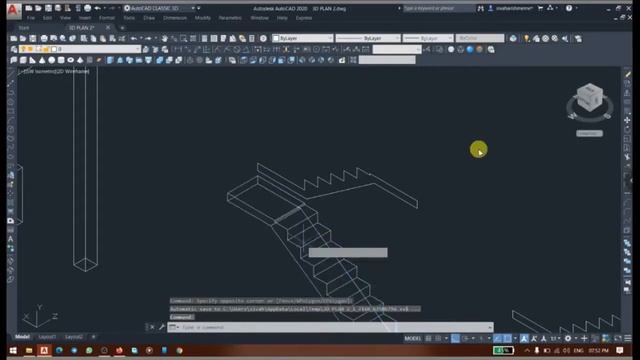This screenshot has width=640, height=360.
Task: Toggle Clean Screen in status bar
Action: [618, 338]
